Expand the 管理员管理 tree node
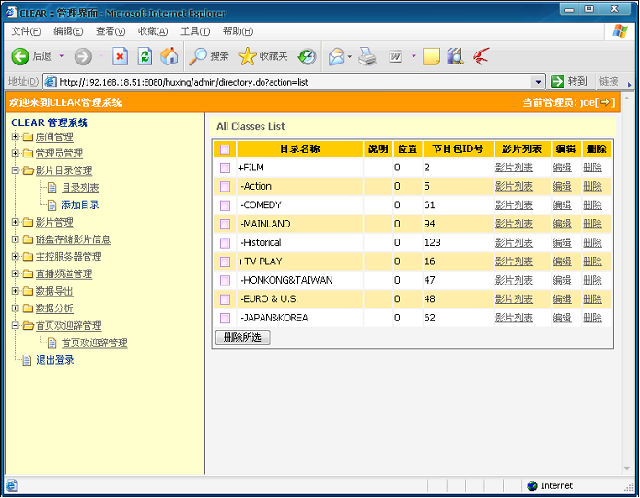The width and height of the screenshot is (640, 498). (x=15, y=153)
